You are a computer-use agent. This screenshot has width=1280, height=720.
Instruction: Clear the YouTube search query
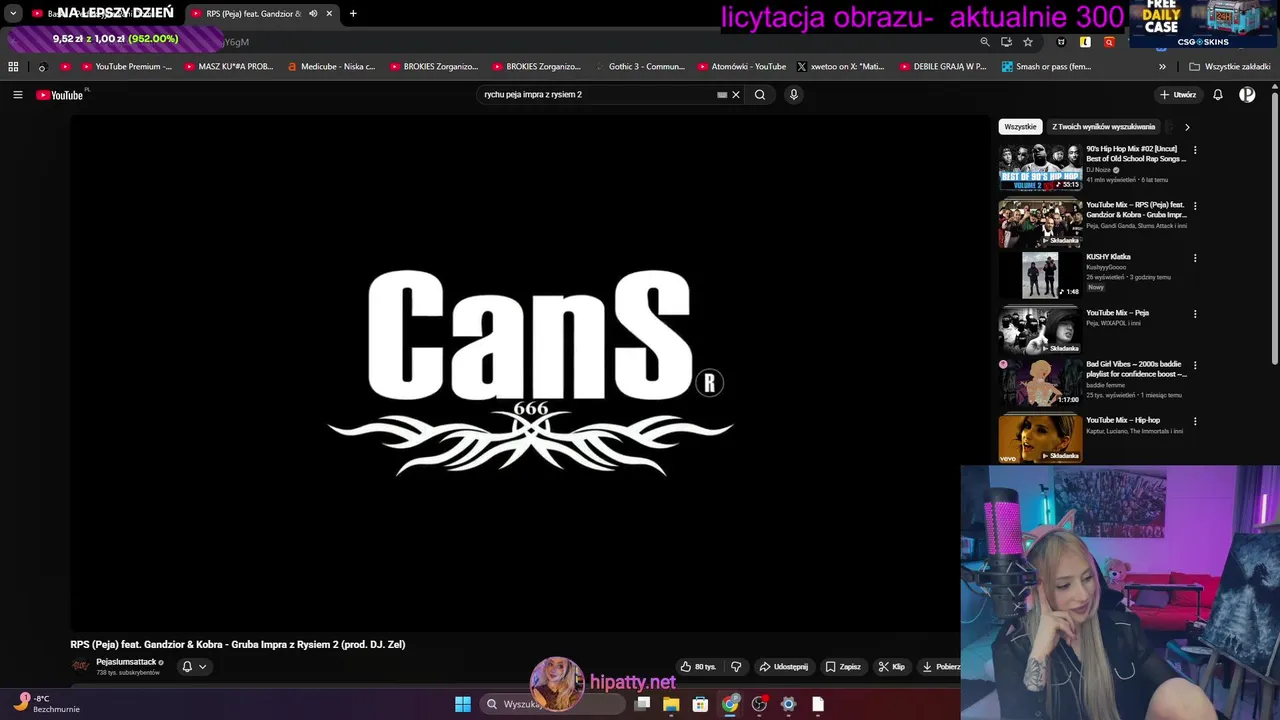(x=736, y=95)
